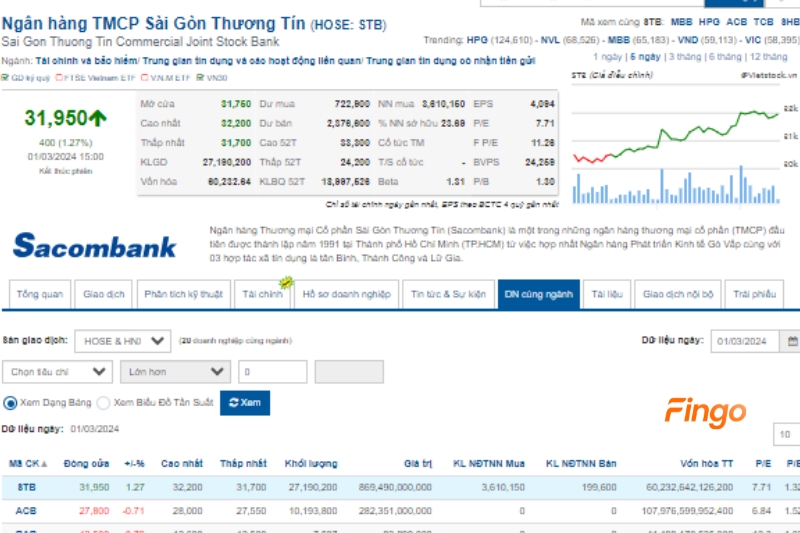The height and width of the screenshot is (533, 800).
Task: Open the Tài chính tab
Action: point(262,294)
